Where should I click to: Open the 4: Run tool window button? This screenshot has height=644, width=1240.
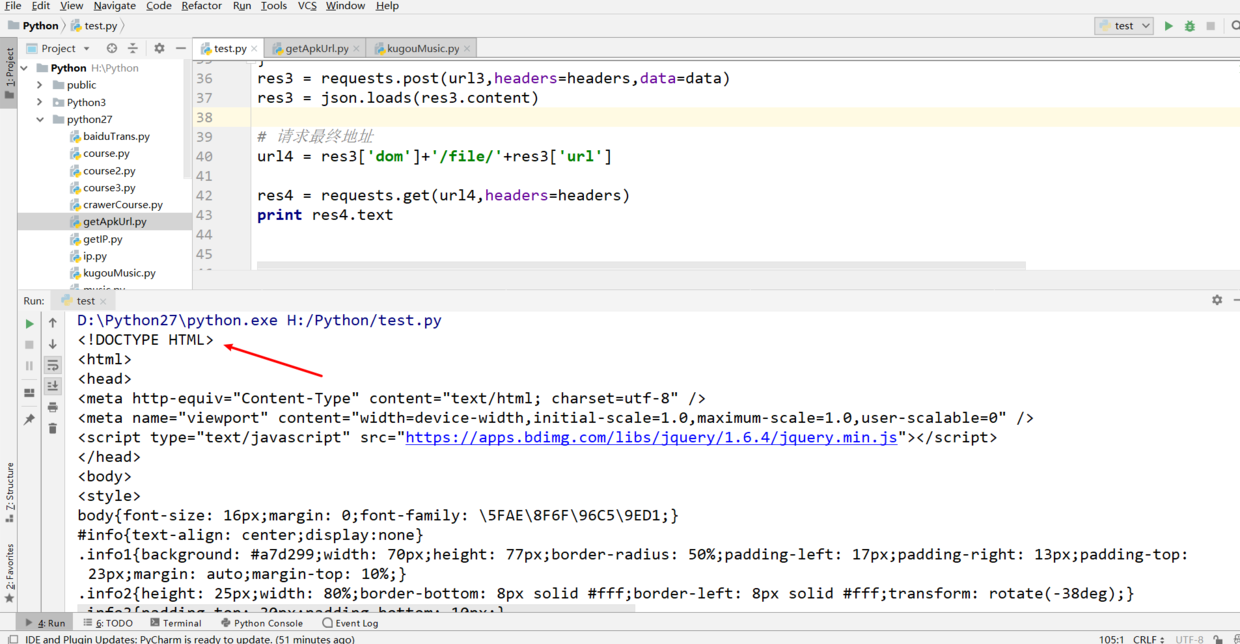coord(45,623)
